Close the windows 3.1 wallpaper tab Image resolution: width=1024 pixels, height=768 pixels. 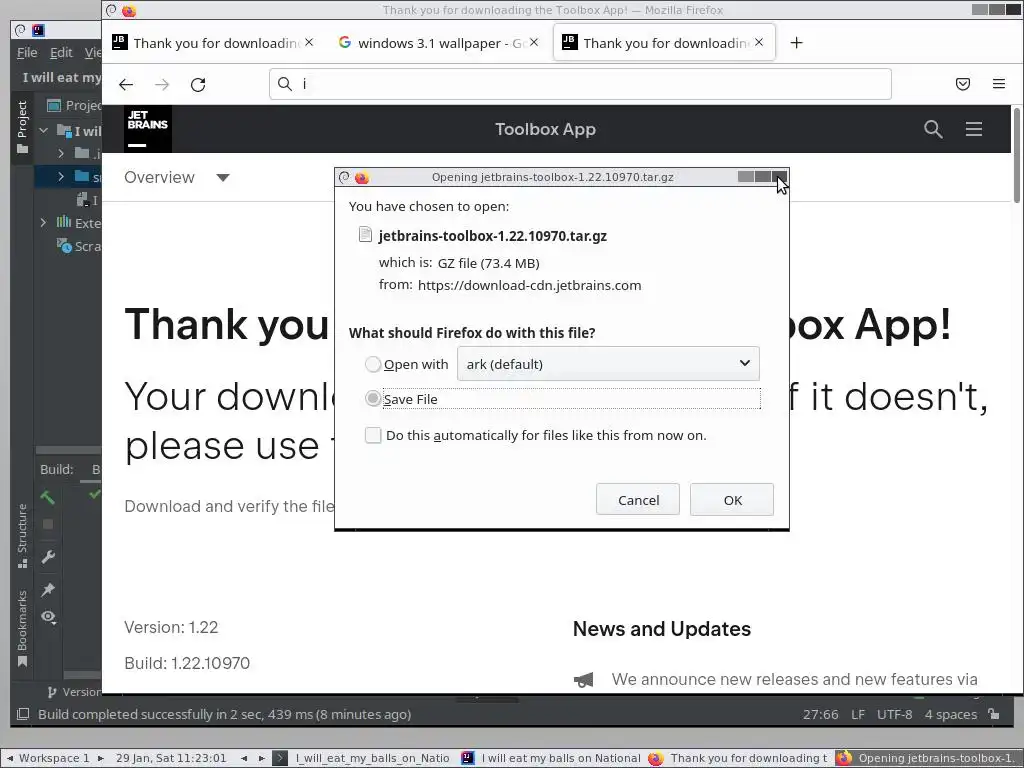pos(534,42)
